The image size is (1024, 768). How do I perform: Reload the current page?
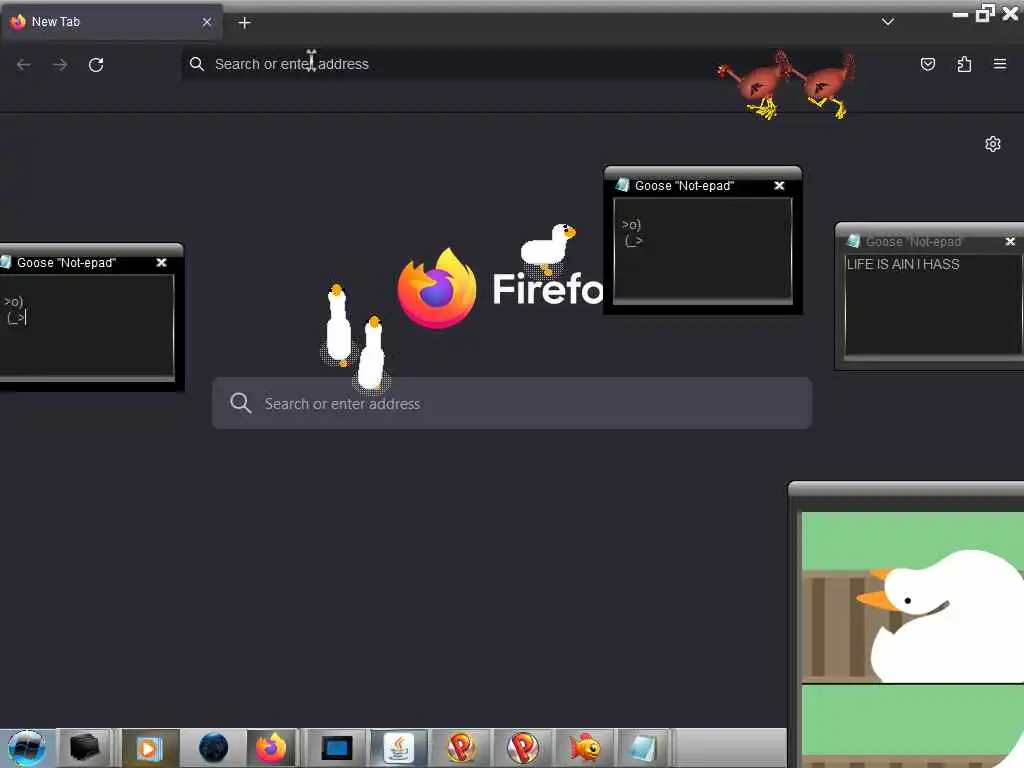96,65
